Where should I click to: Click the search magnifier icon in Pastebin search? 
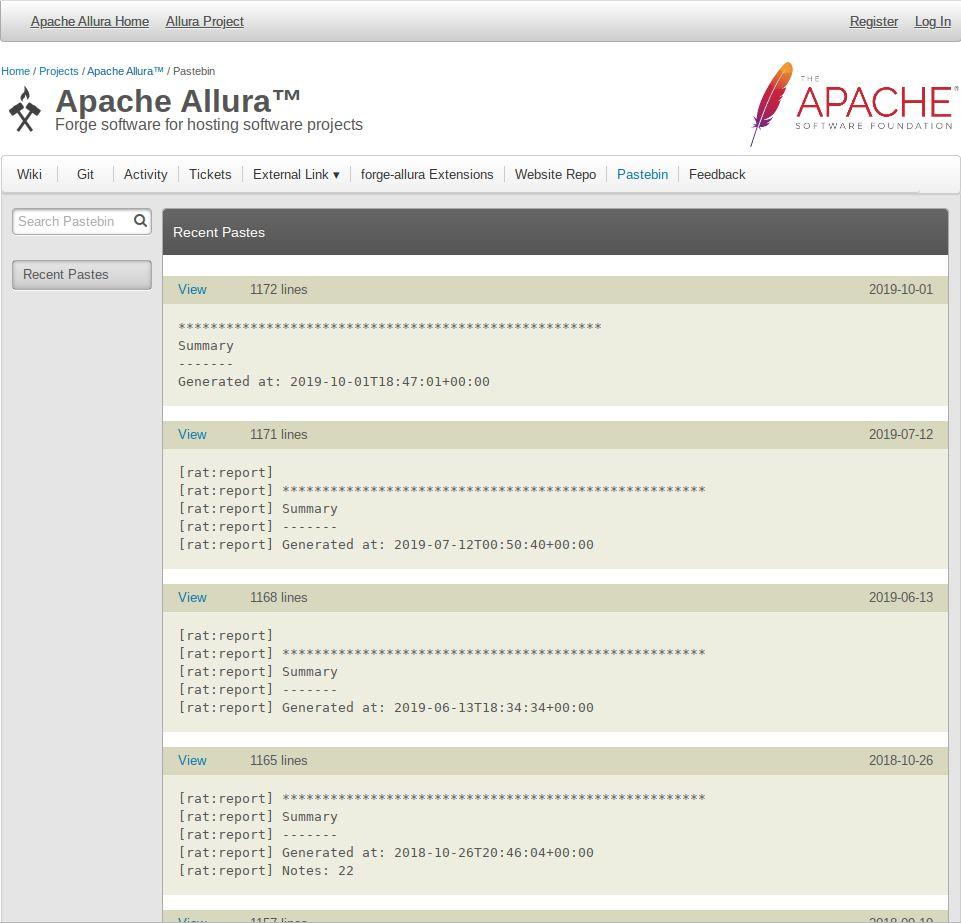point(140,221)
